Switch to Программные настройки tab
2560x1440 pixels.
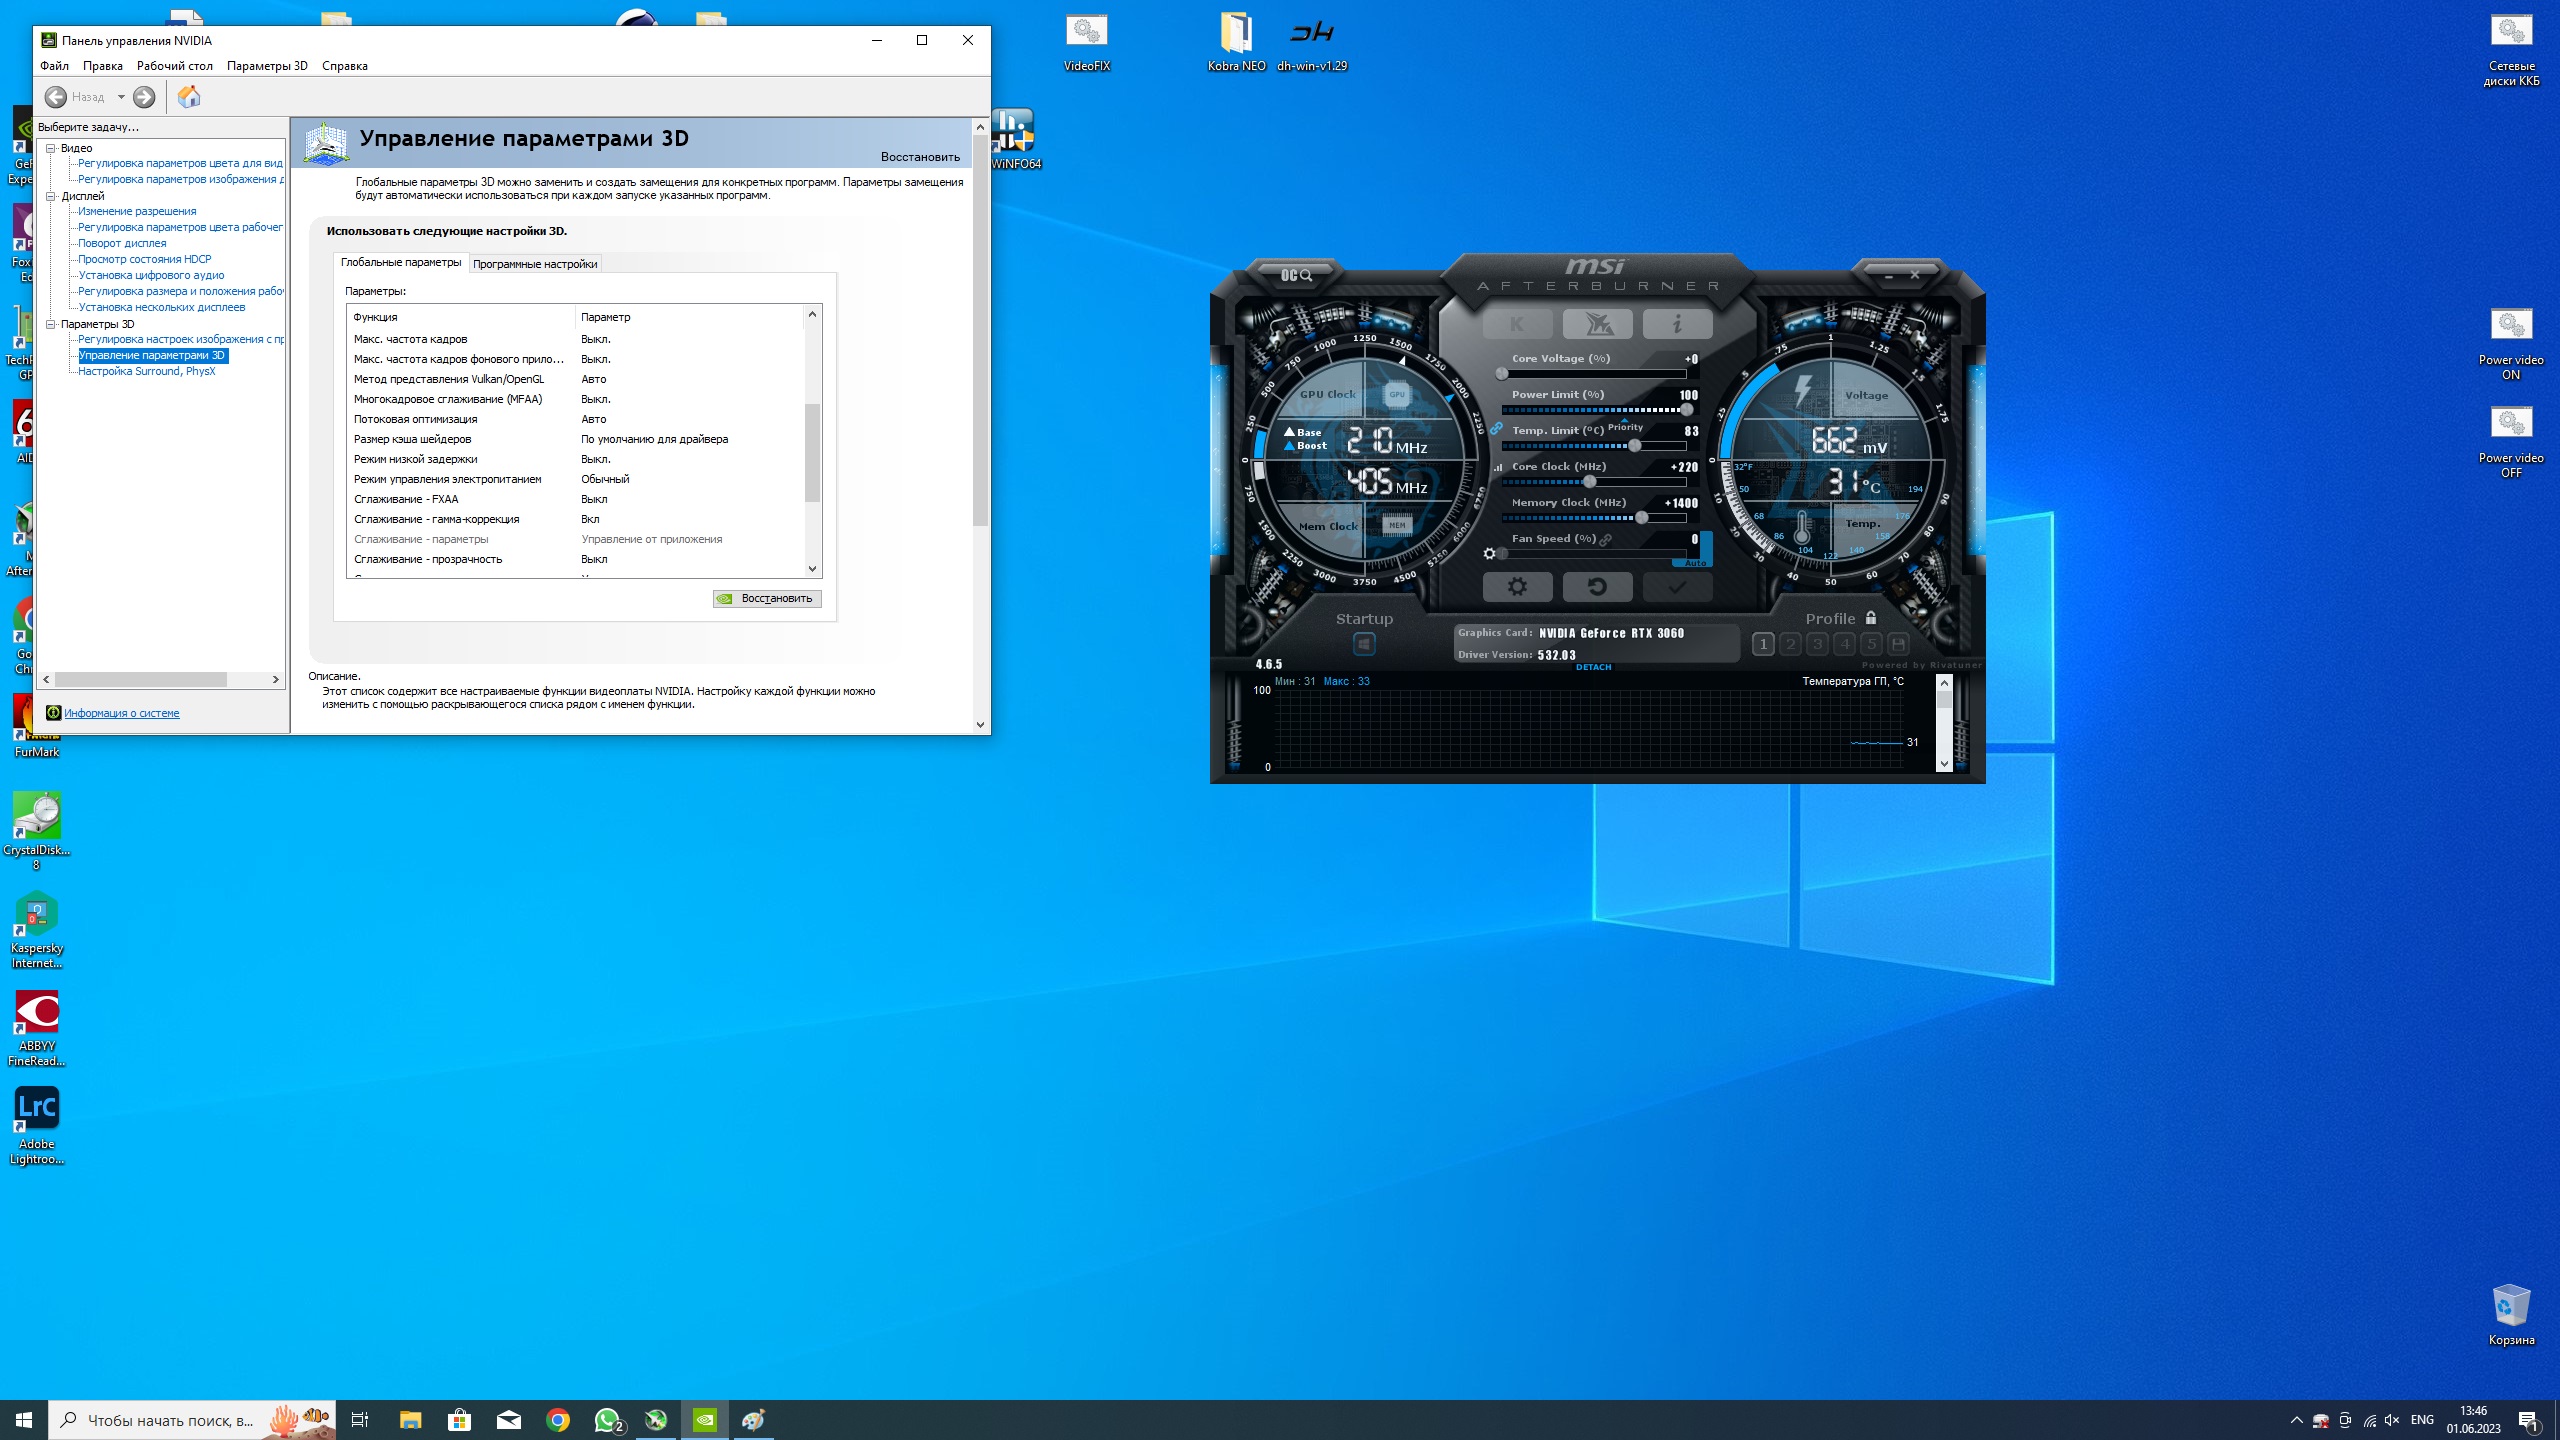pyautogui.click(x=535, y=264)
